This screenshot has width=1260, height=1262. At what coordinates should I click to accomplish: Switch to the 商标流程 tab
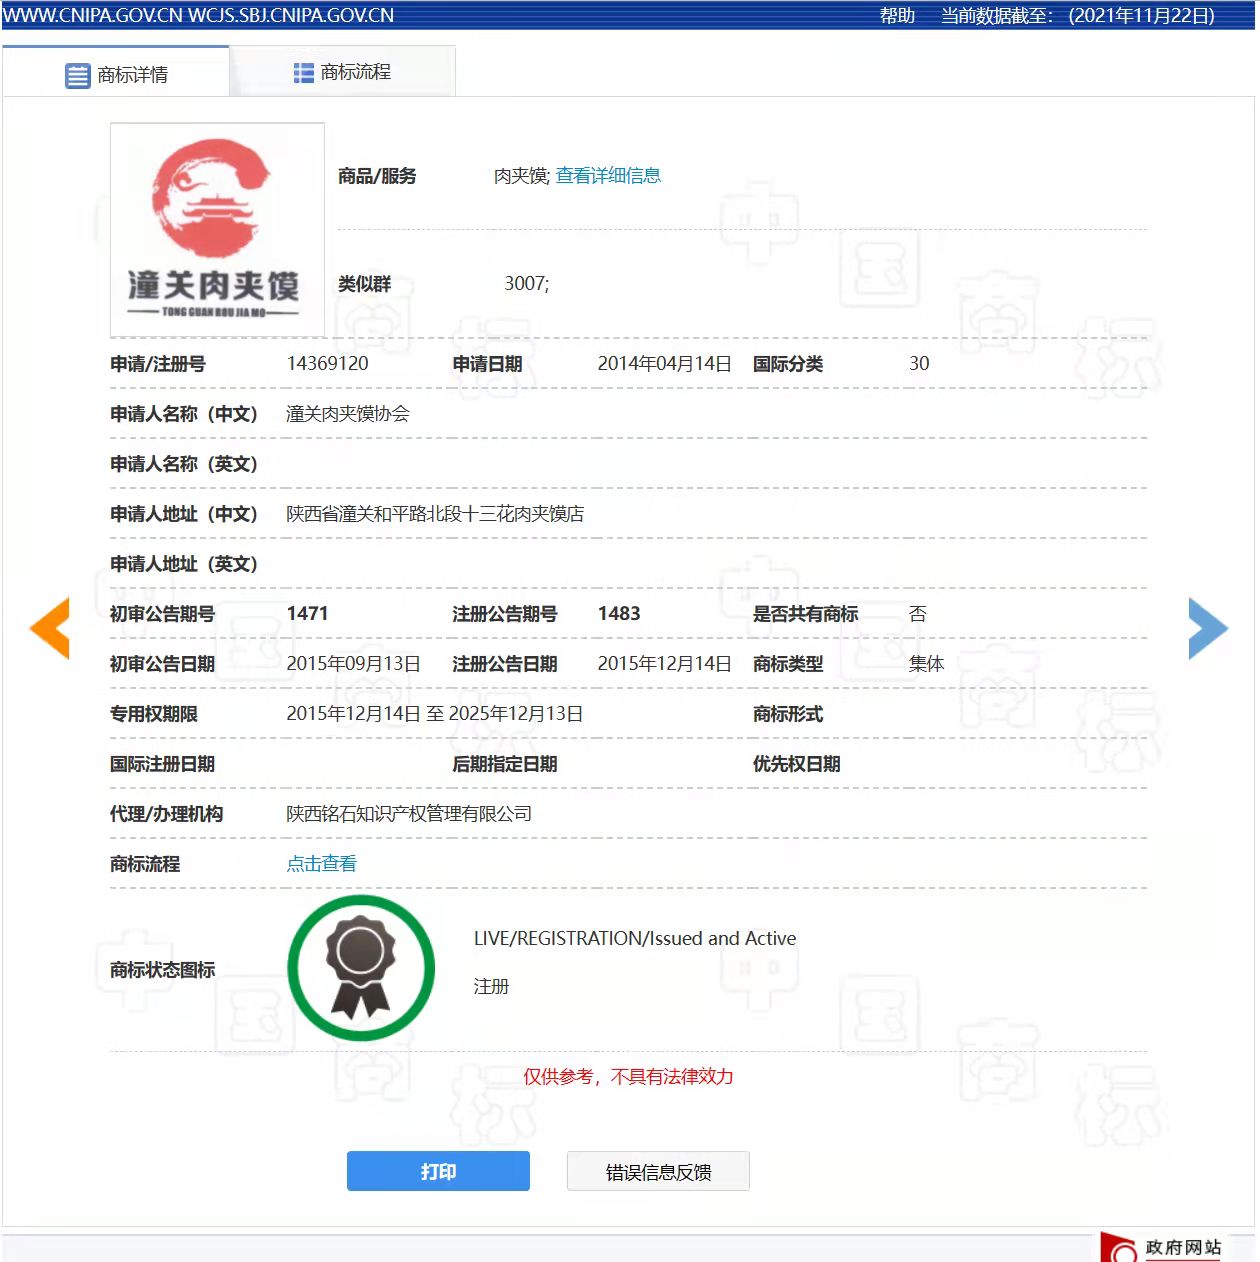coord(342,72)
